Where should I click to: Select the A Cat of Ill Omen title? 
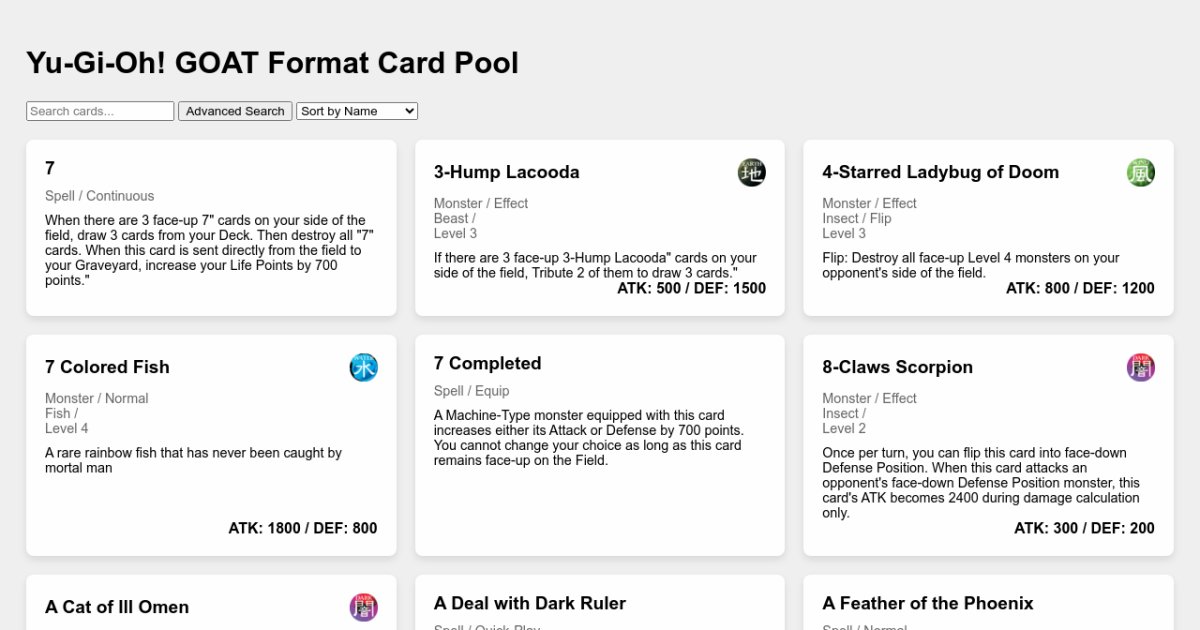pos(117,607)
